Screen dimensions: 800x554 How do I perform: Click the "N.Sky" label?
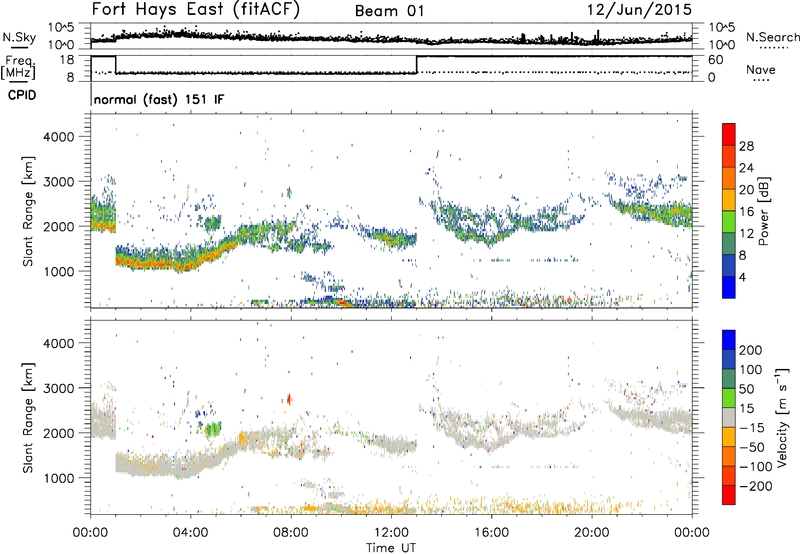coord(19,37)
